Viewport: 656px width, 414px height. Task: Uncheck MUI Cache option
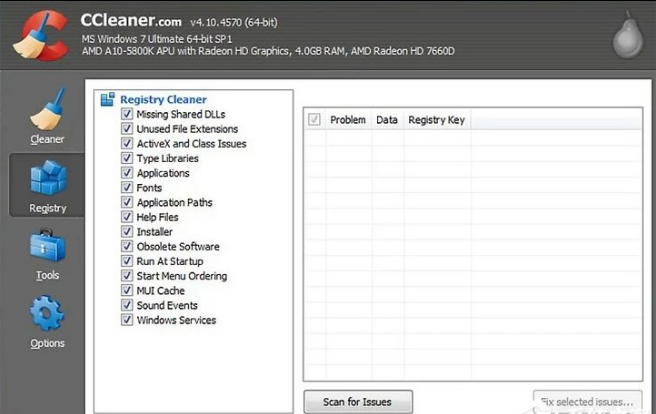click(127, 290)
